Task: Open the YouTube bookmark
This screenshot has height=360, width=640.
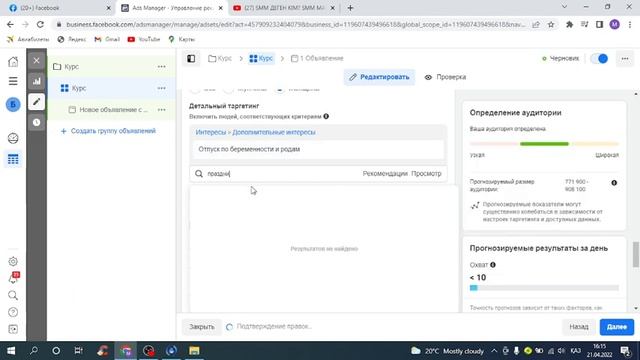Action: coord(144,39)
